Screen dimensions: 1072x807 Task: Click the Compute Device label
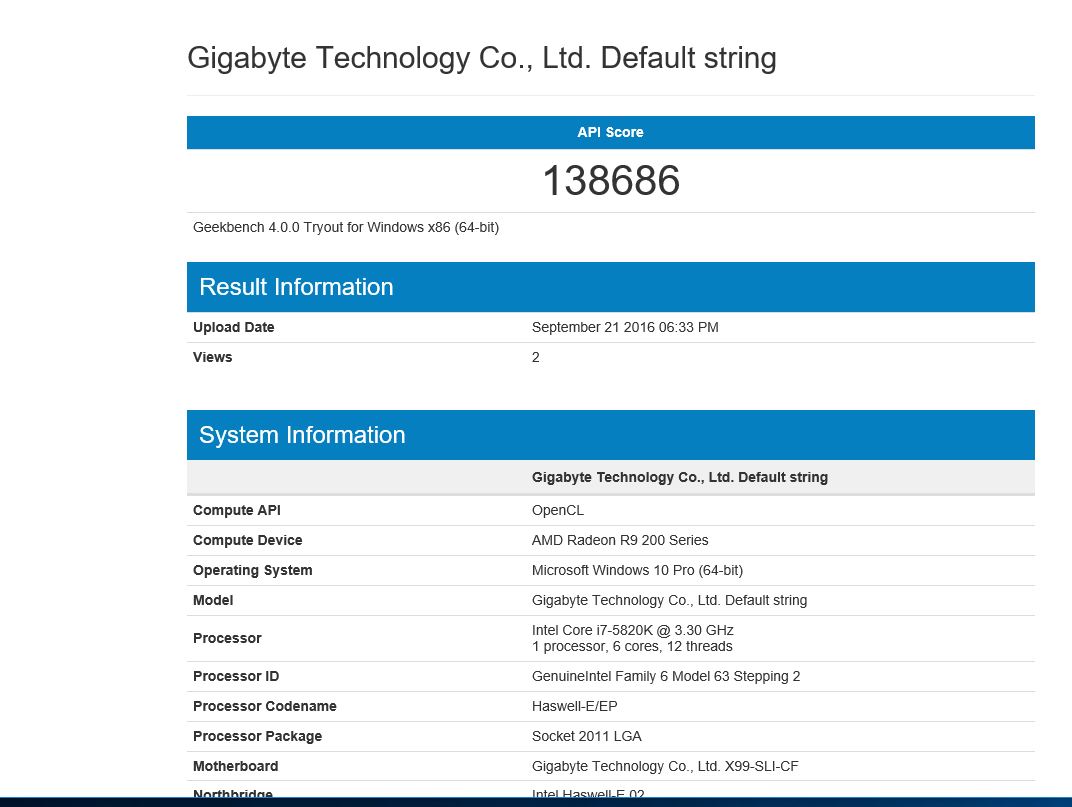247,540
